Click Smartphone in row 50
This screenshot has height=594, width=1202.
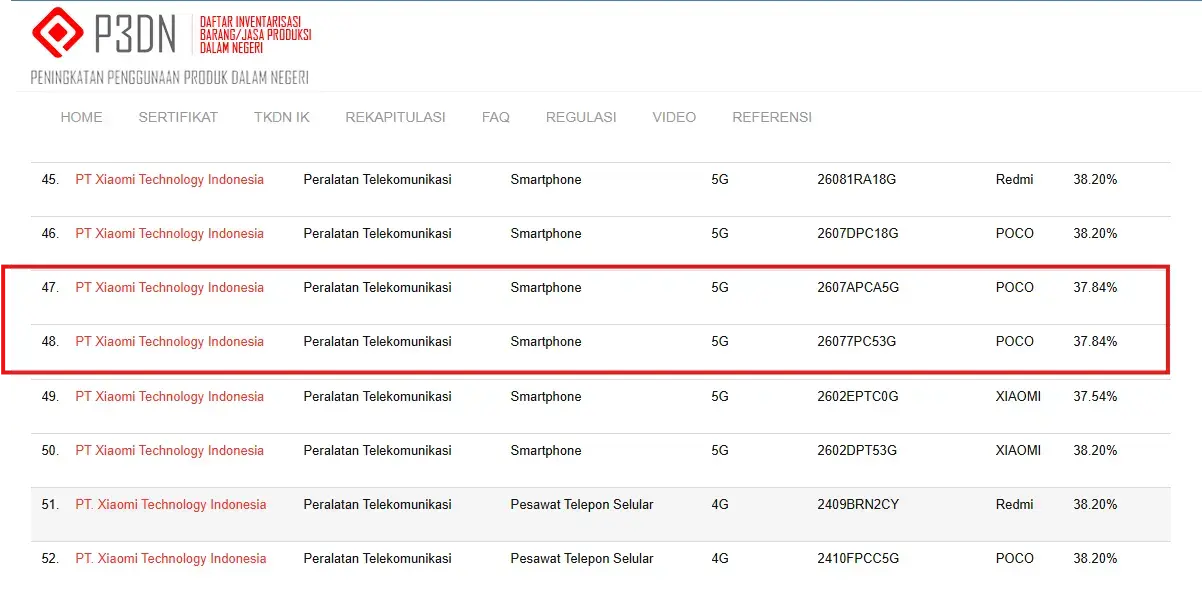click(x=546, y=451)
